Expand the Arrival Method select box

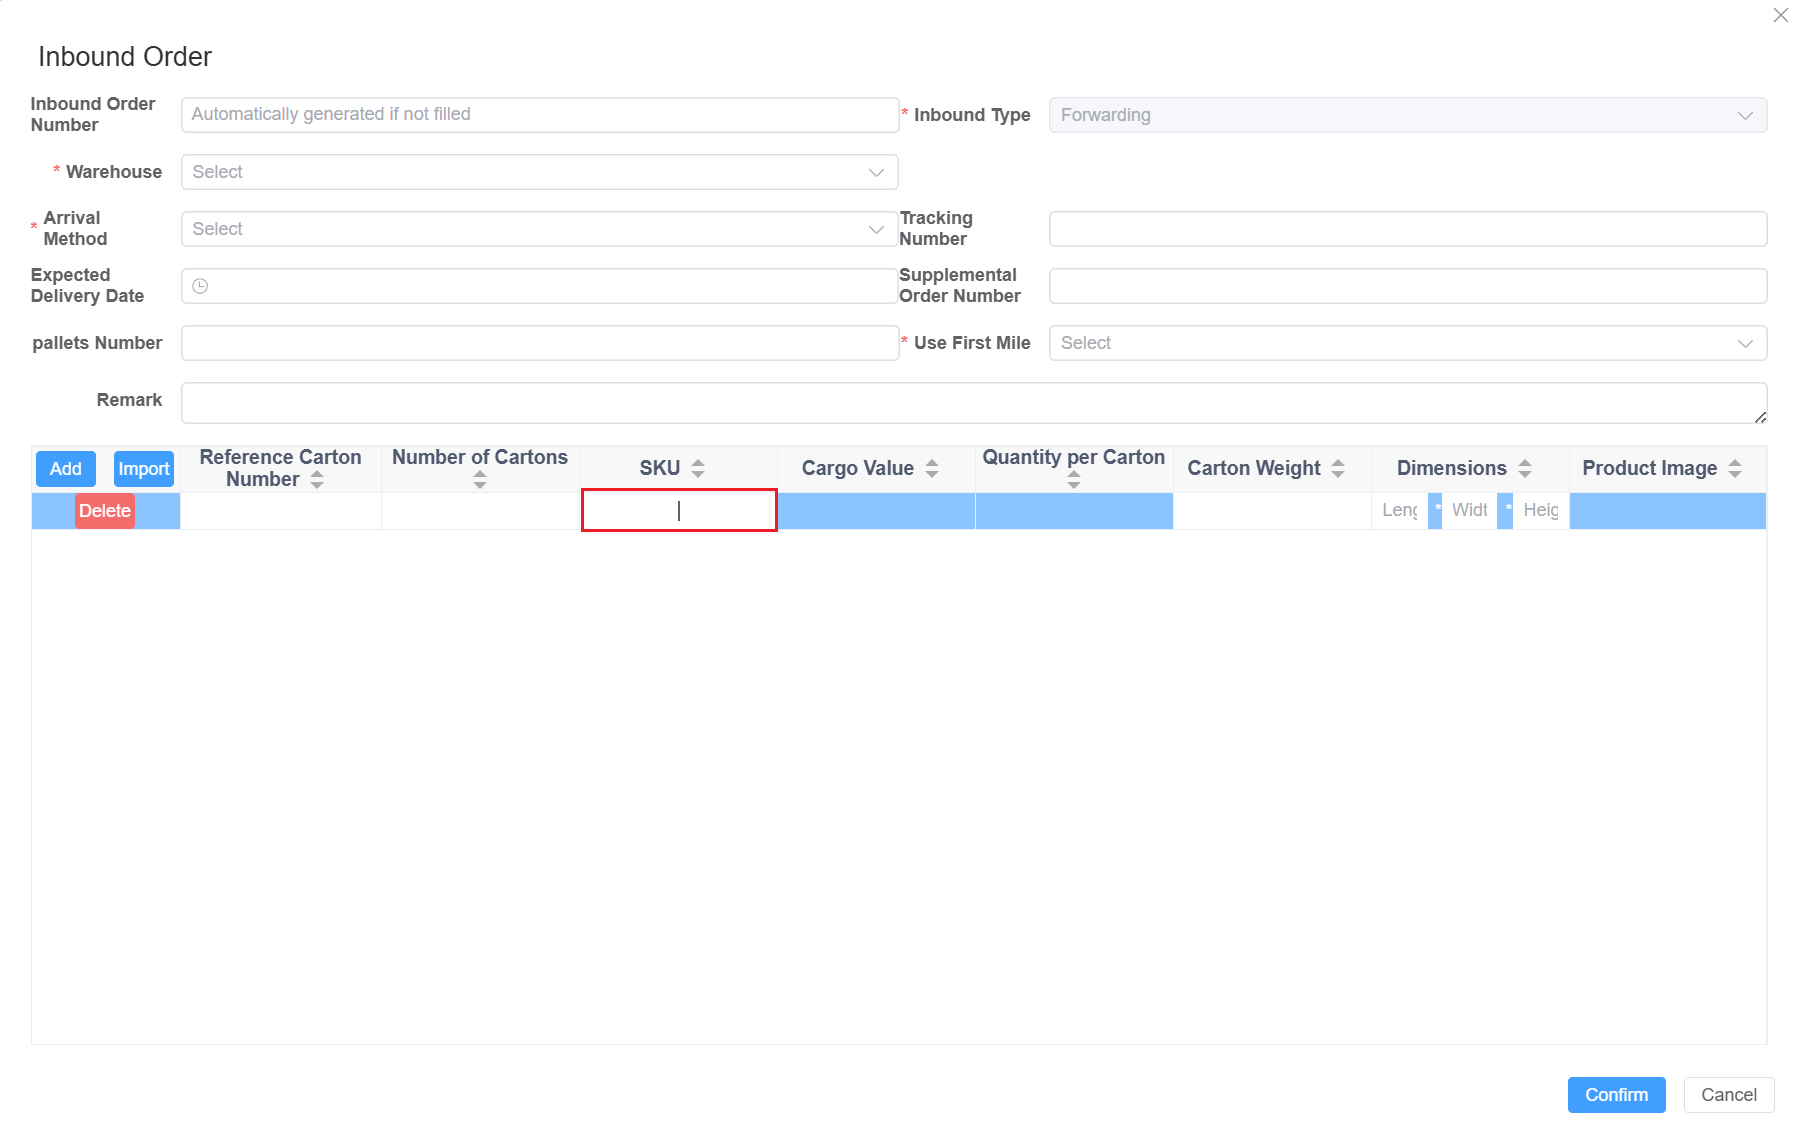[539, 229]
